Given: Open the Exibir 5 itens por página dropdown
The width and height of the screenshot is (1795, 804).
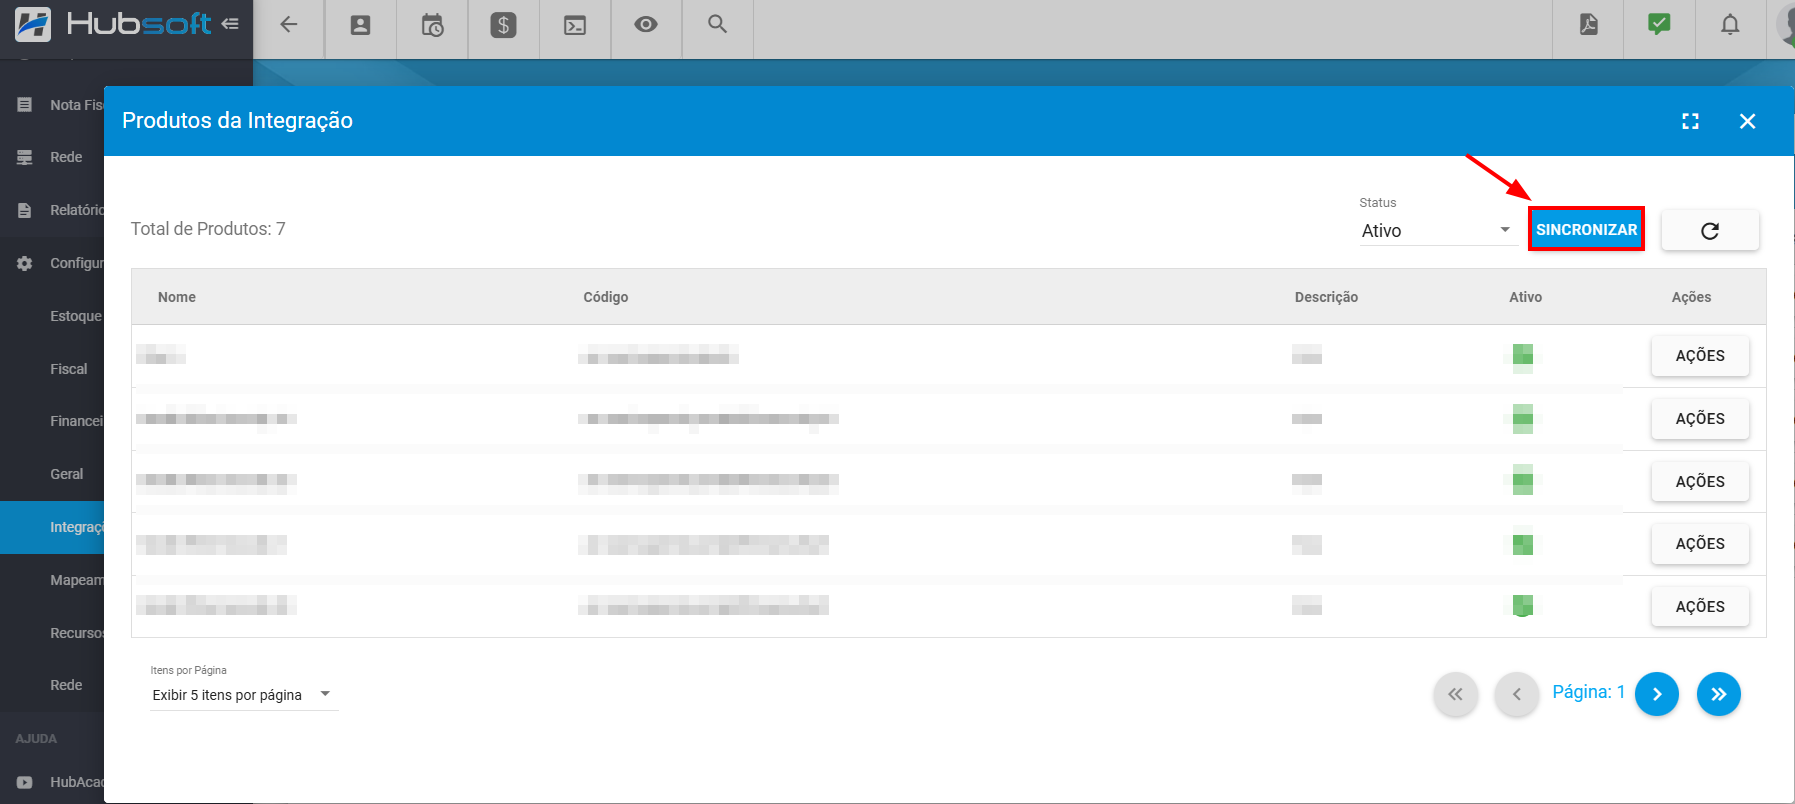Looking at the screenshot, I should (244, 695).
